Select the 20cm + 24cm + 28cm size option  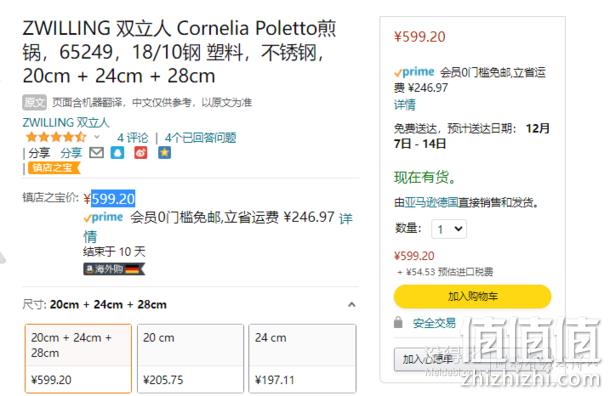(x=78, y=358)
